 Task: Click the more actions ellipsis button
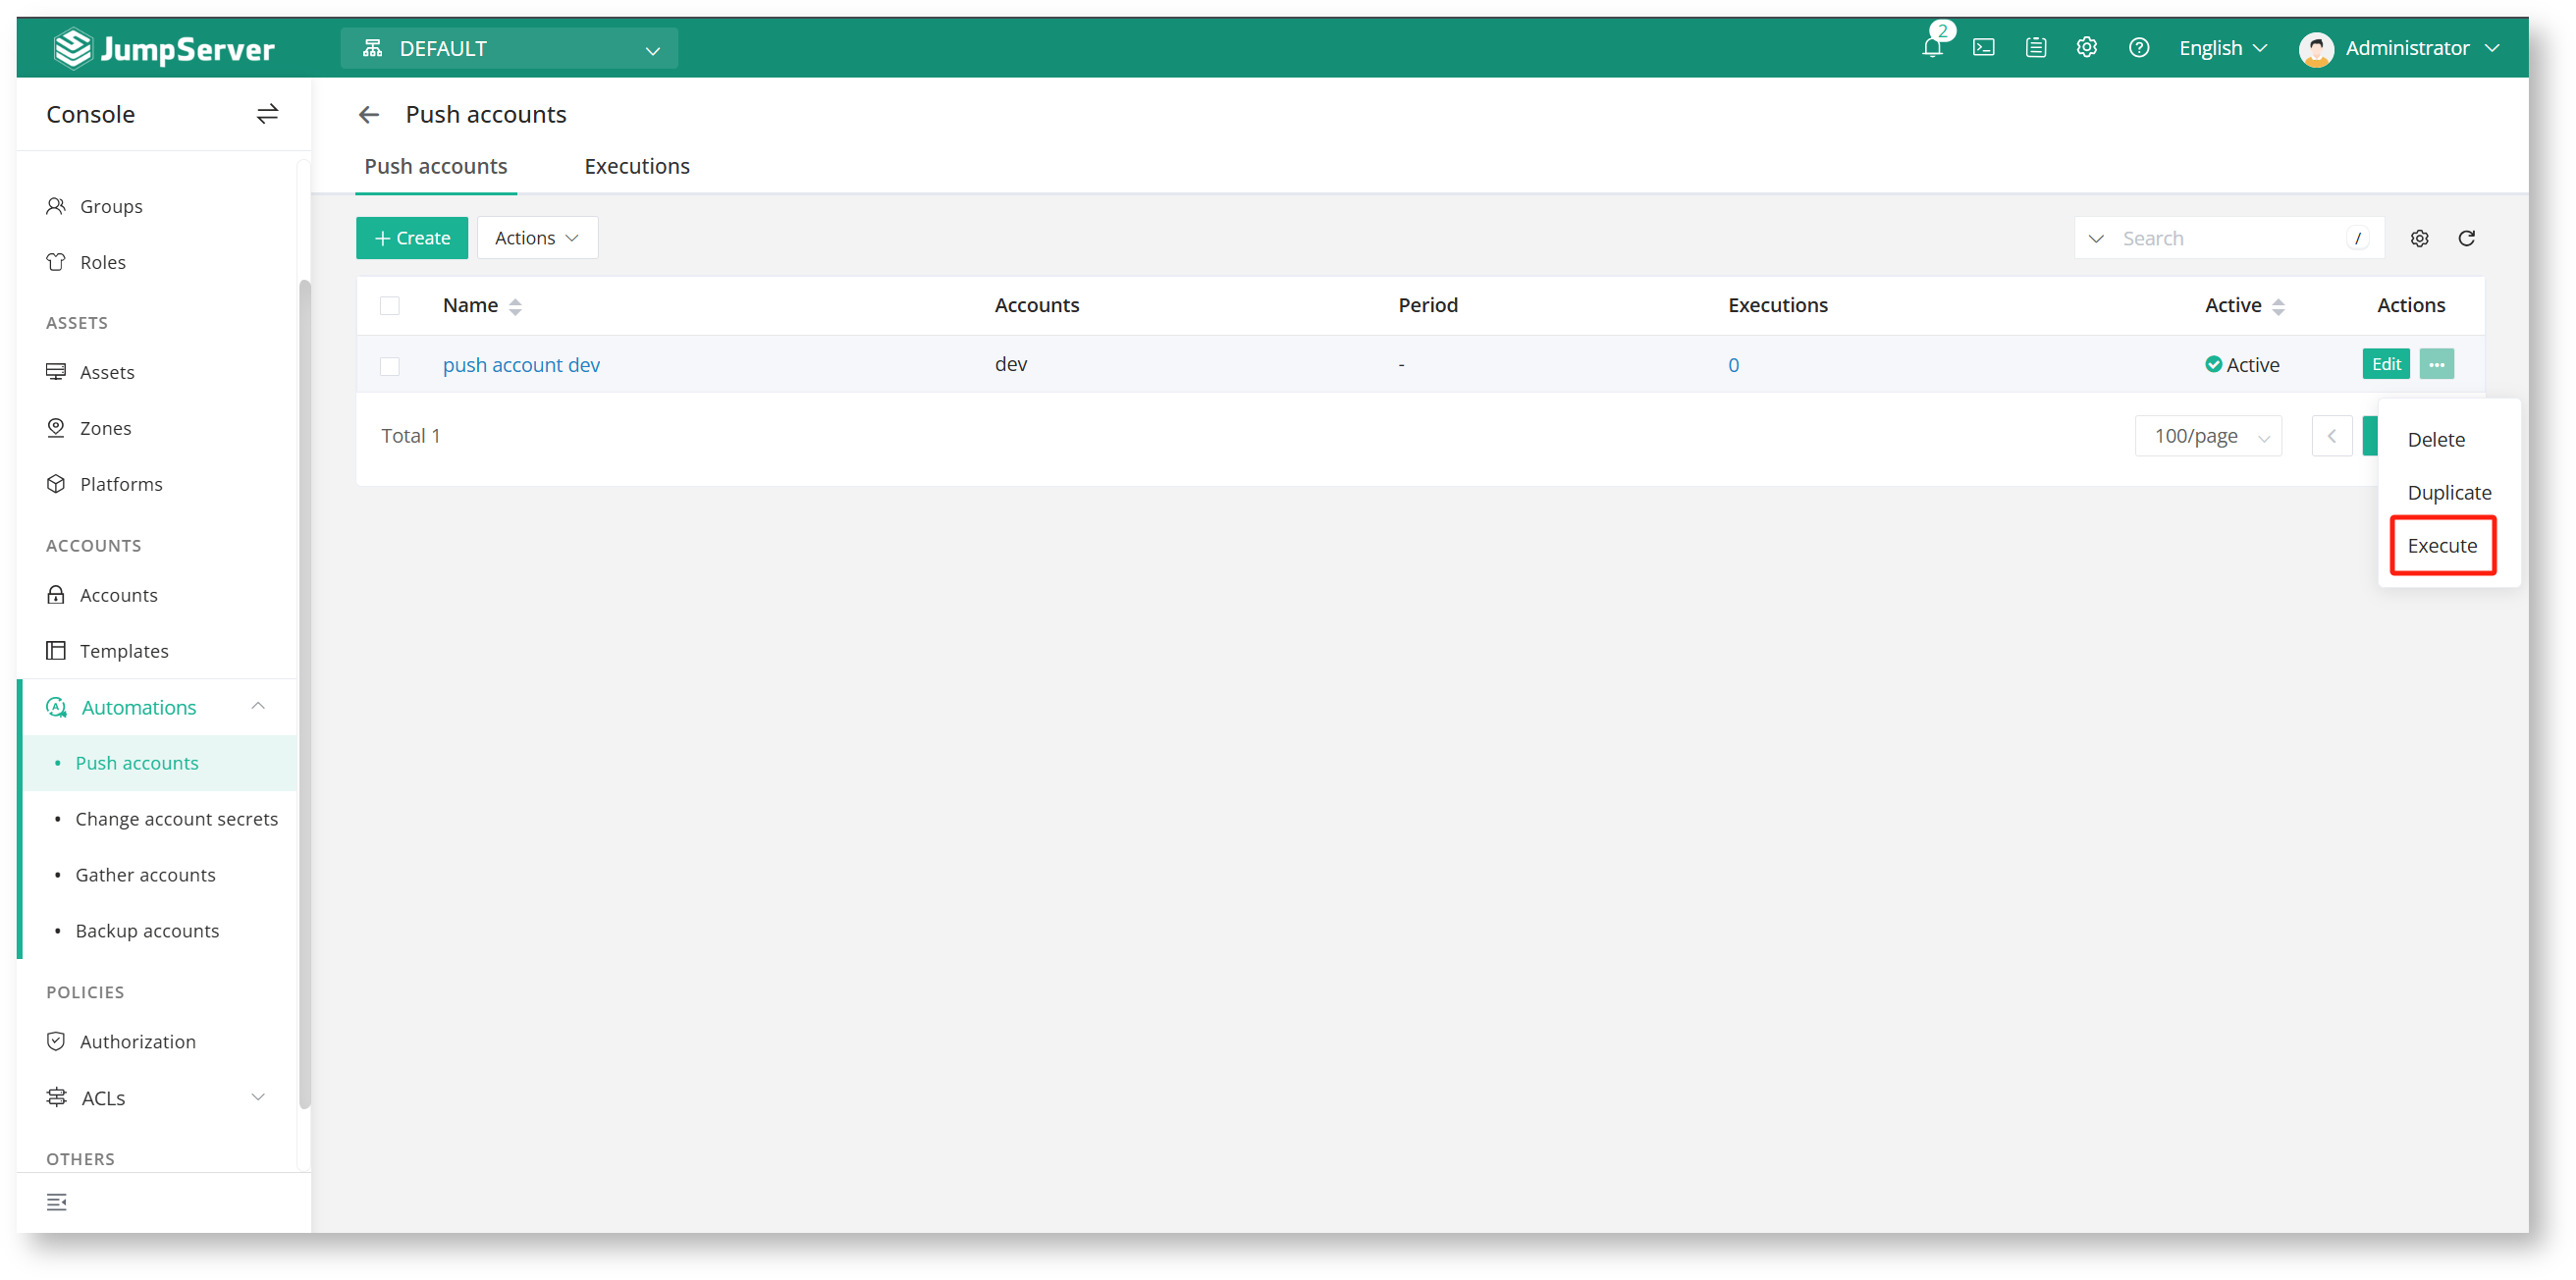click(2437, 364)
